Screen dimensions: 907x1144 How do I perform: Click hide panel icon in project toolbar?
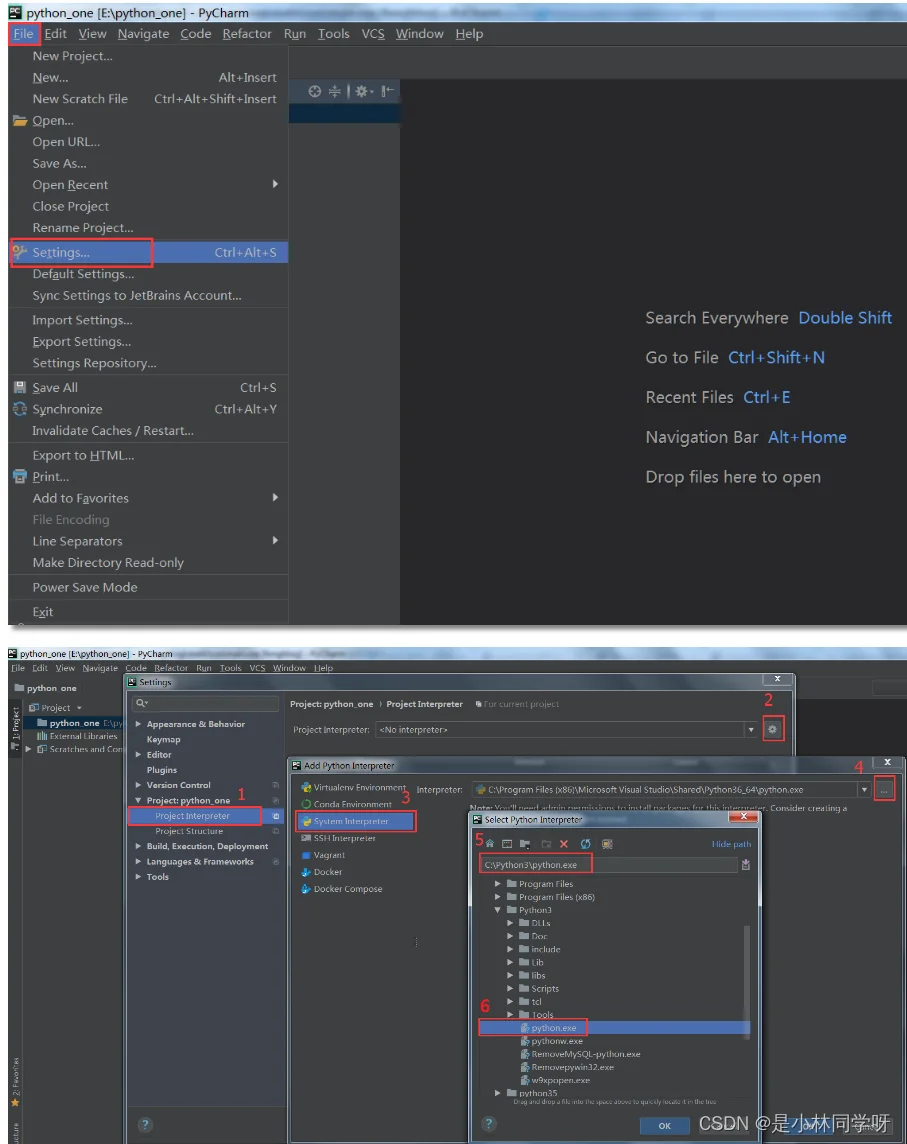(387, 90)
